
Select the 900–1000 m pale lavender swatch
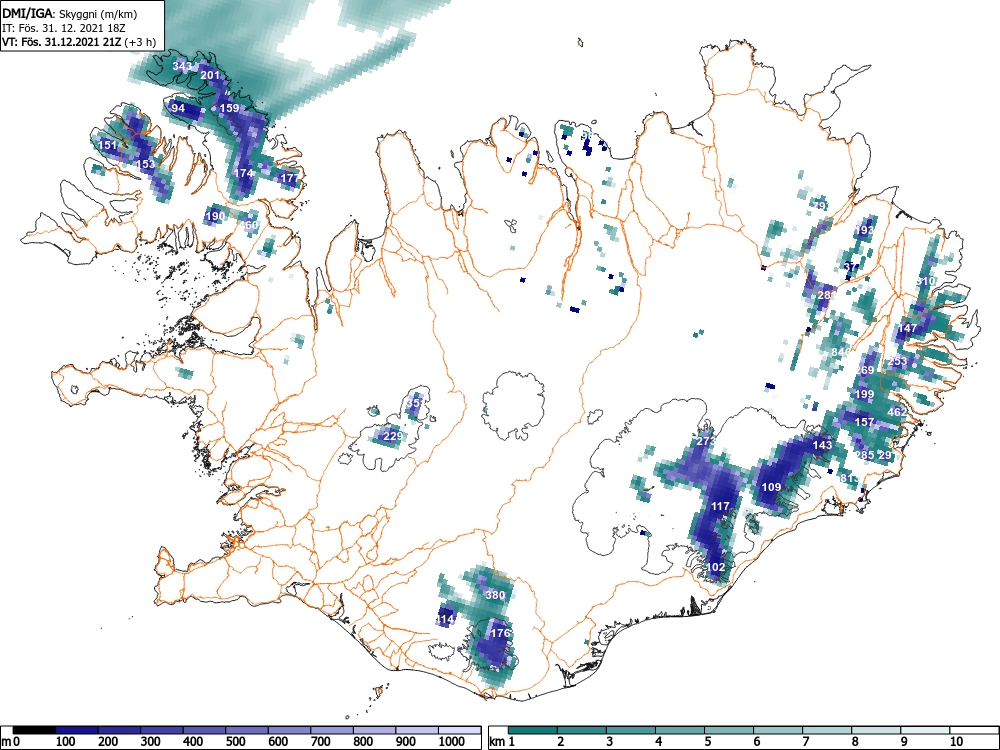417,730
